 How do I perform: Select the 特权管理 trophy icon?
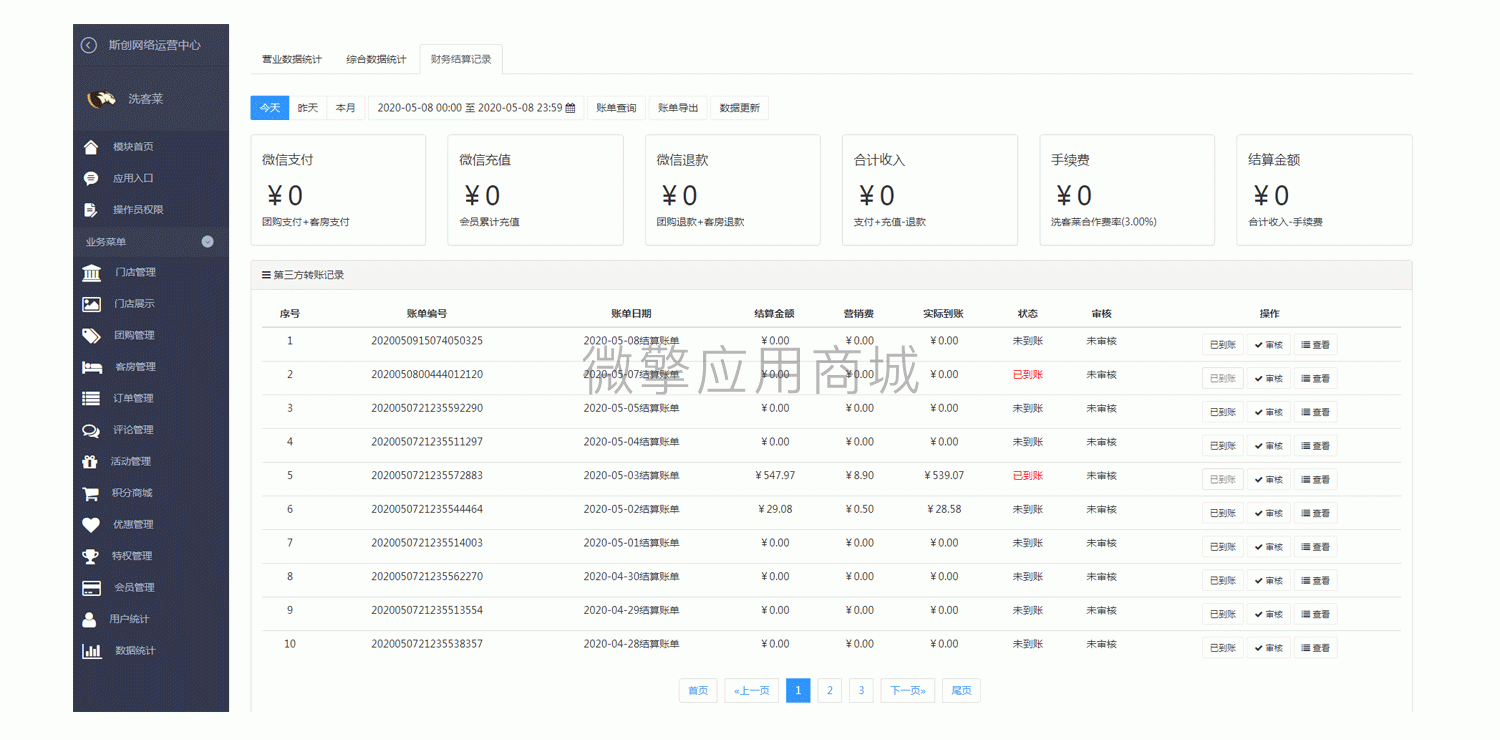click(x=91, y=556)
